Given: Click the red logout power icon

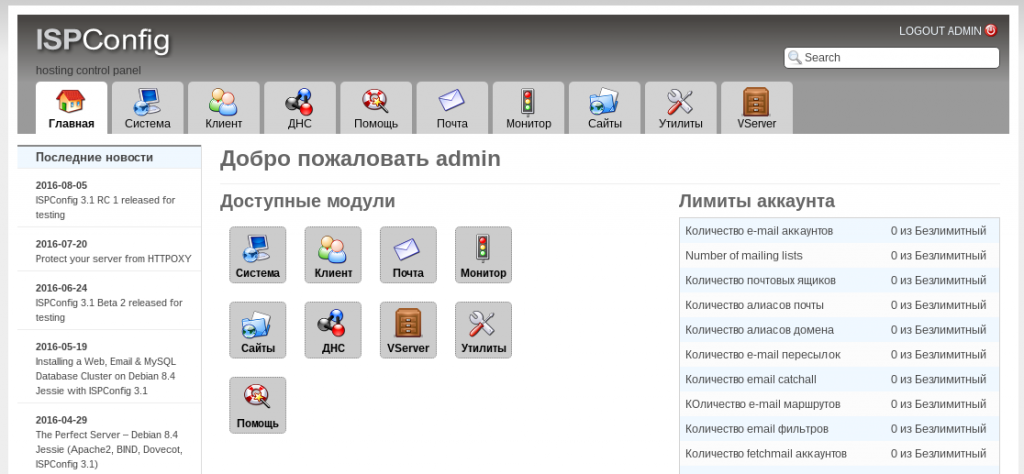Looking at the screenshot, I should (991, 31).
